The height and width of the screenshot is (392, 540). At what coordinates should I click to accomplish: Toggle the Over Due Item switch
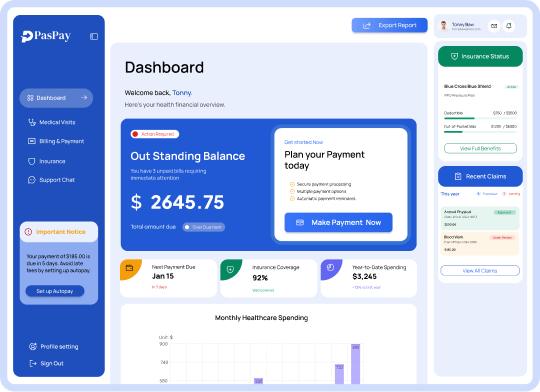[204, 227]
